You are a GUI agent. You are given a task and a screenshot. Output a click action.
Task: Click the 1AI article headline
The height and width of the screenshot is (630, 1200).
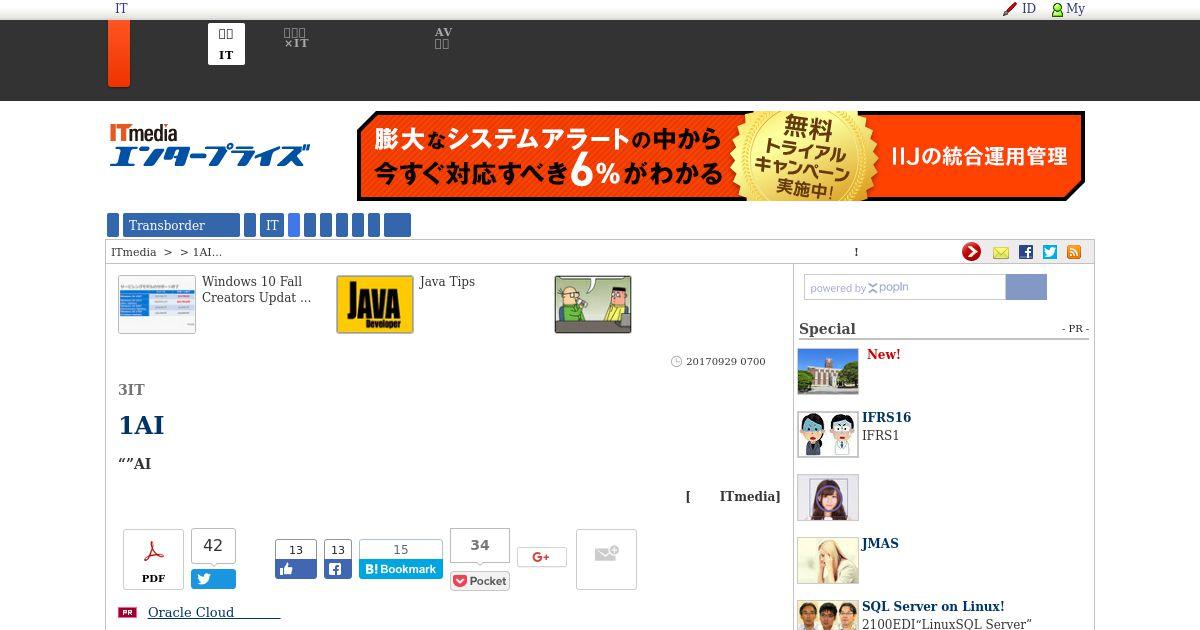tap(141, 425)
